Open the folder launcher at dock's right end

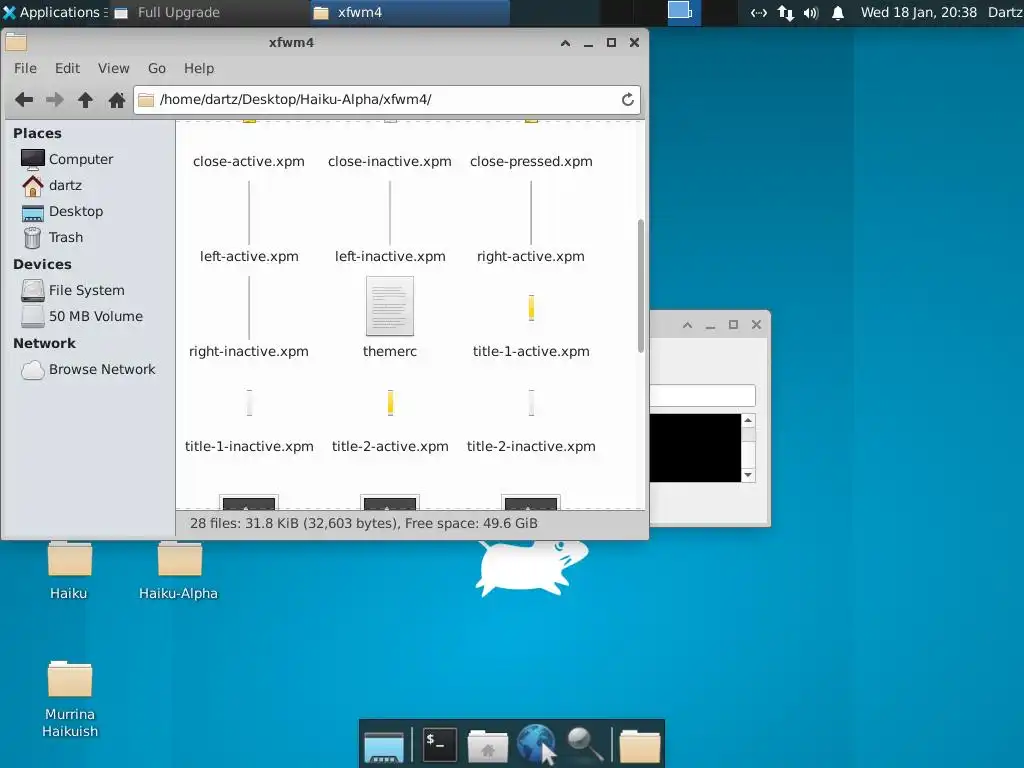[639, 746]
